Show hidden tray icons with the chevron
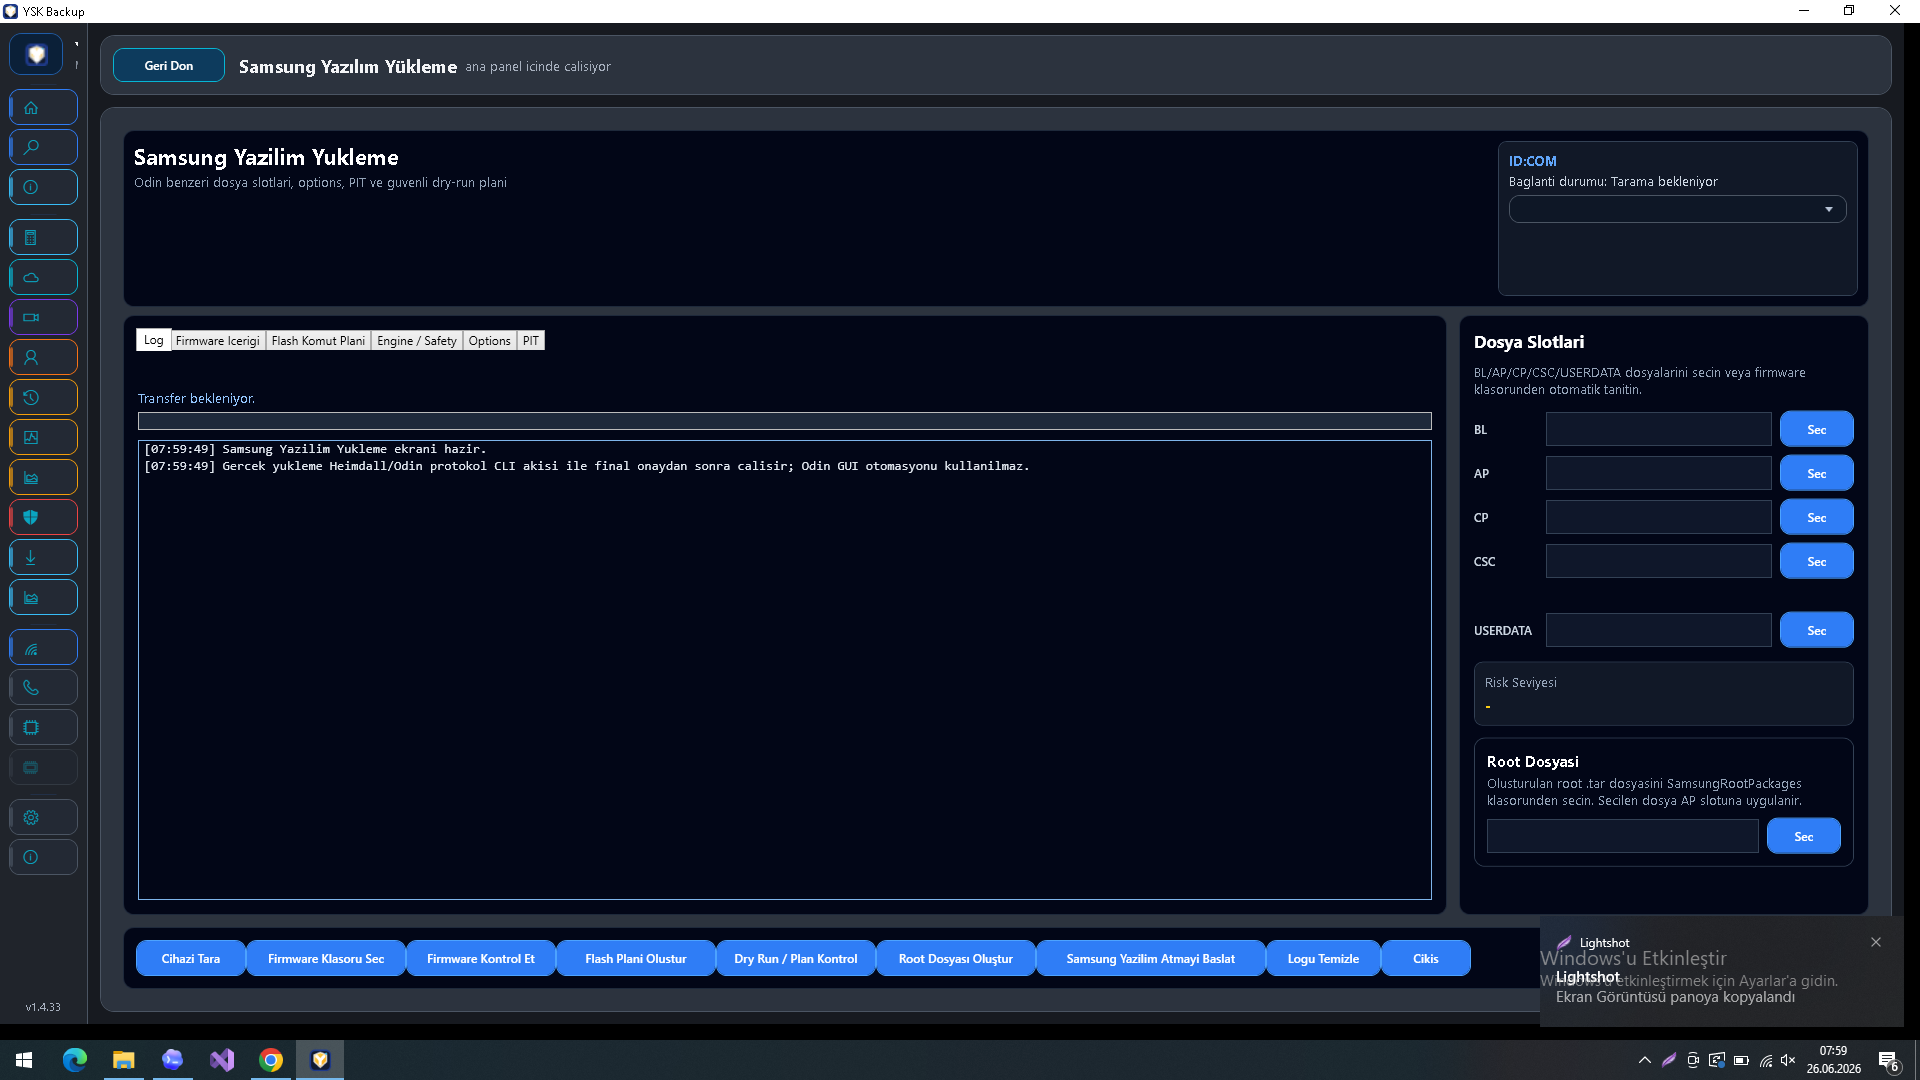Image resolution: width=1920 pixels, height=1080 pixels. pos(1645,1060)
